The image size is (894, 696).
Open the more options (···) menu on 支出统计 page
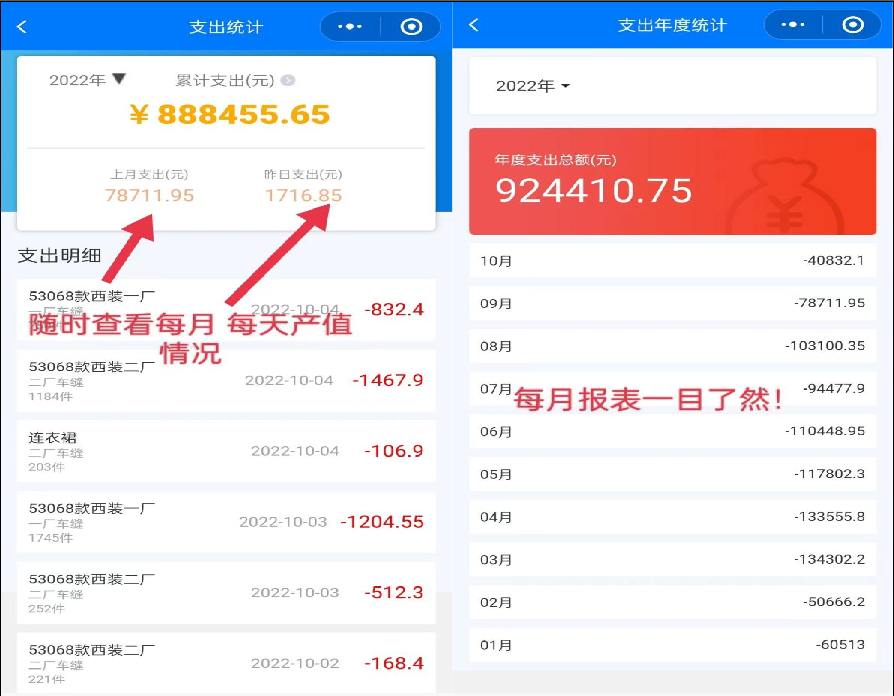tap(352, 27)
